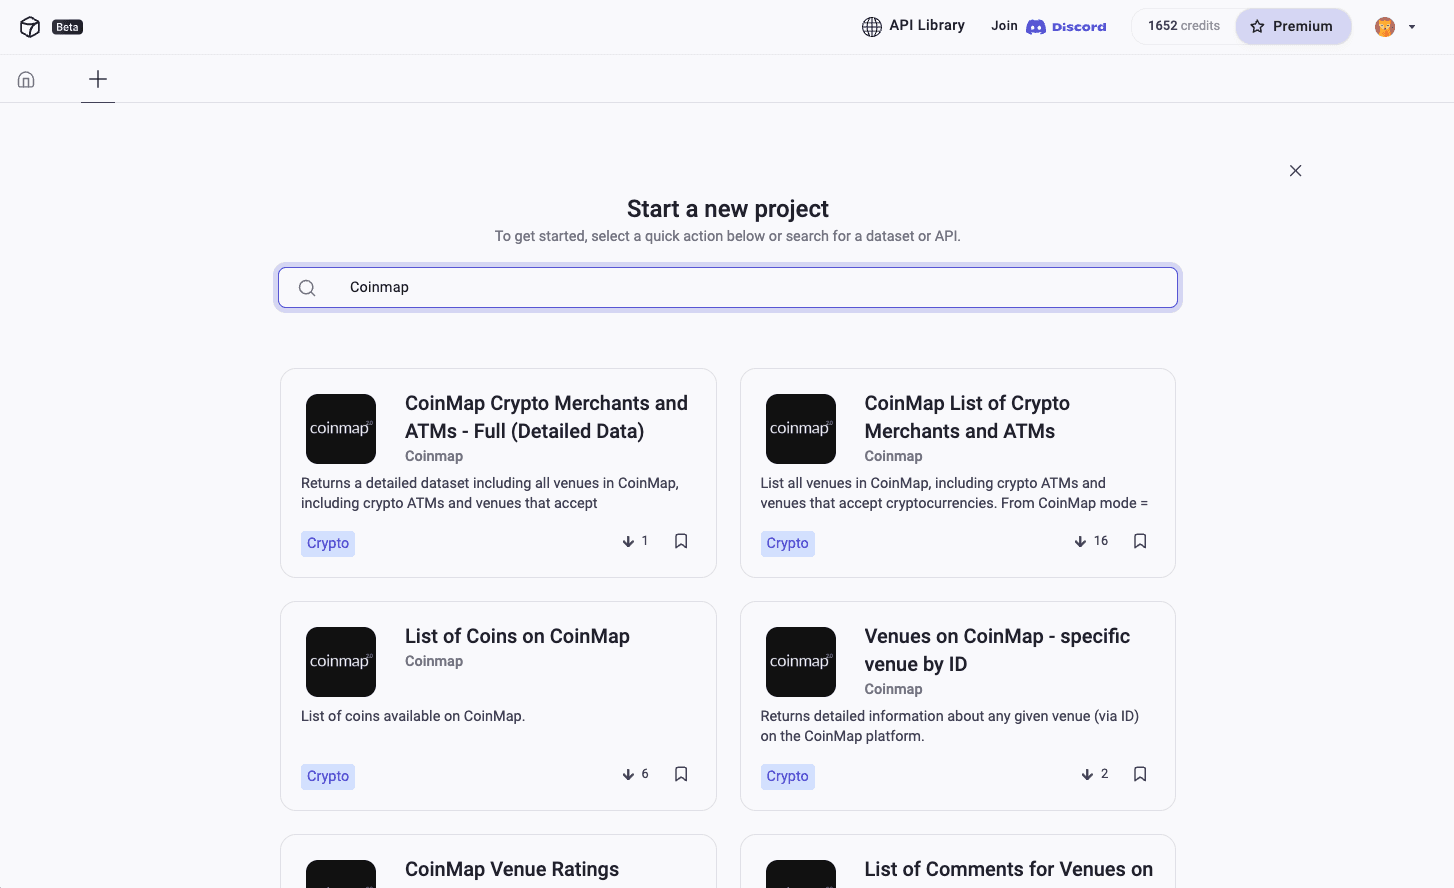Click Coinmap provider under venue by ID

(893, 689)
